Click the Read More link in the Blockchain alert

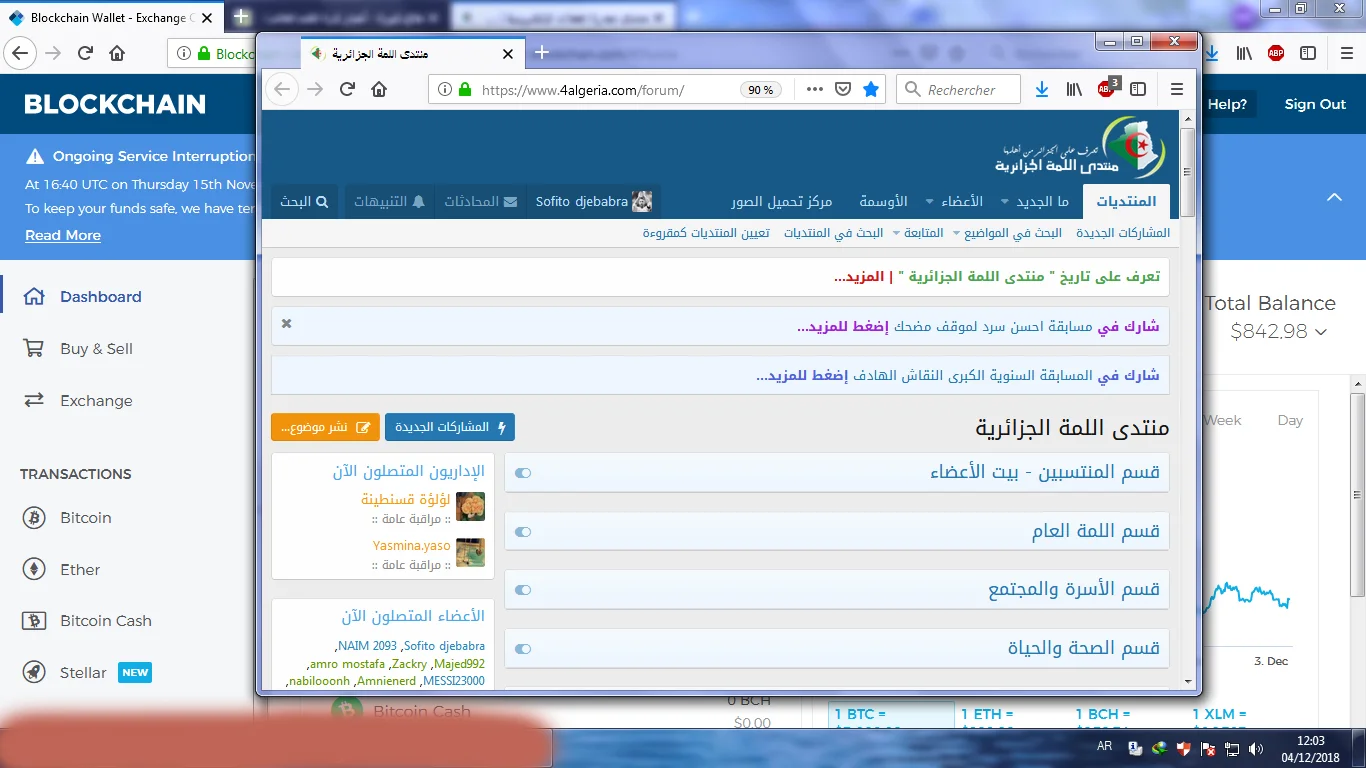(x=63, y=235)
